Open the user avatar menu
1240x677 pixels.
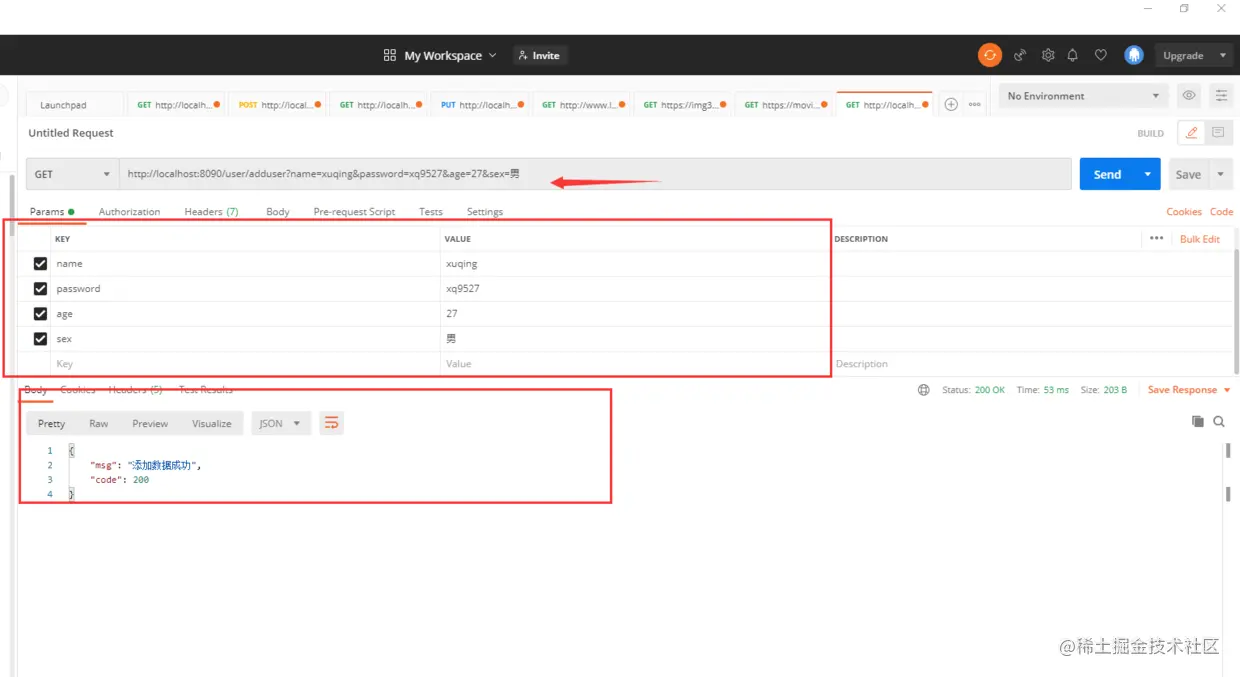tap(1134, 56)
